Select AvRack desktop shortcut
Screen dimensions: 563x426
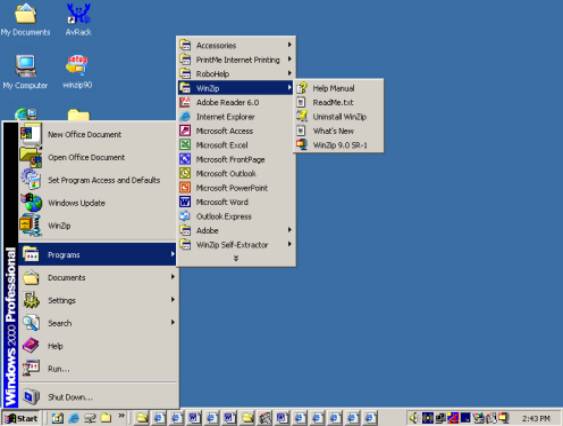click(x=78, y=20)
